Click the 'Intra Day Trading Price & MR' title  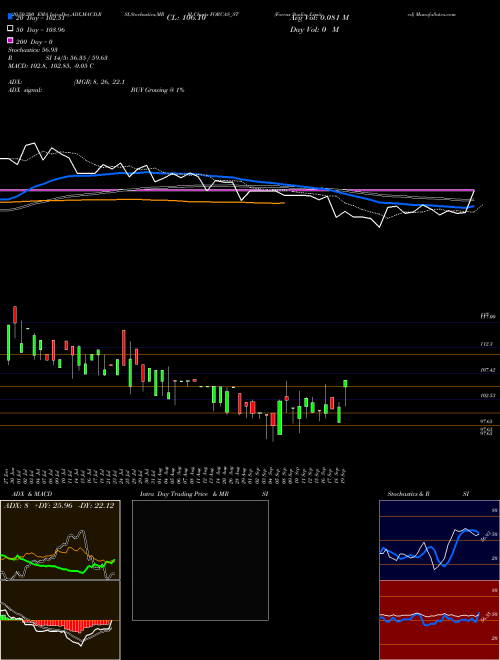tap(184, 494)
